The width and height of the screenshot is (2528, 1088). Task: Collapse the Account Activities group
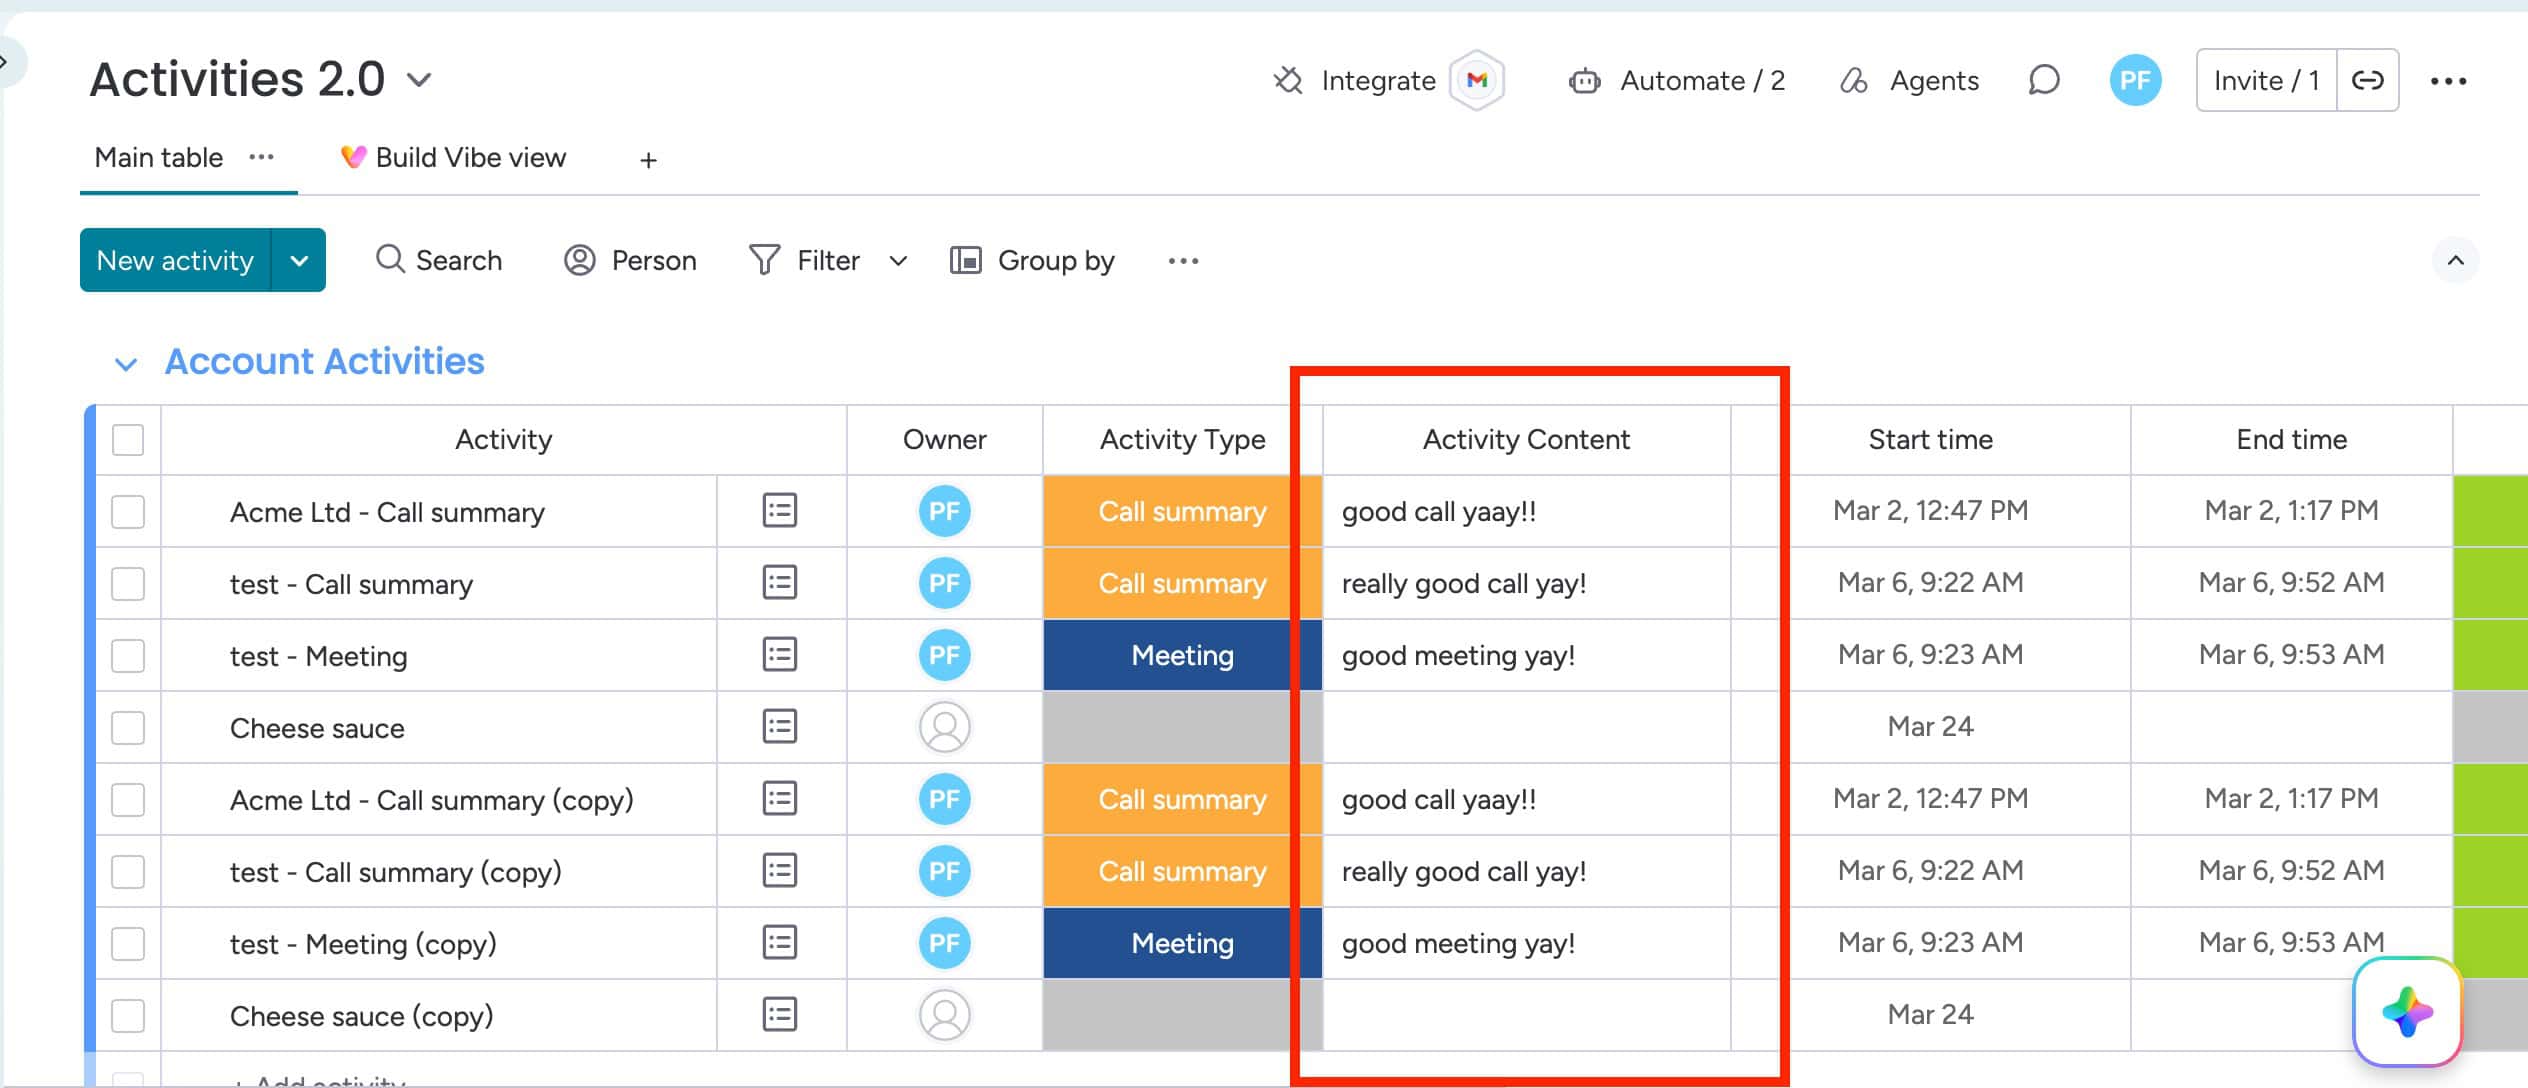[126, 363]
